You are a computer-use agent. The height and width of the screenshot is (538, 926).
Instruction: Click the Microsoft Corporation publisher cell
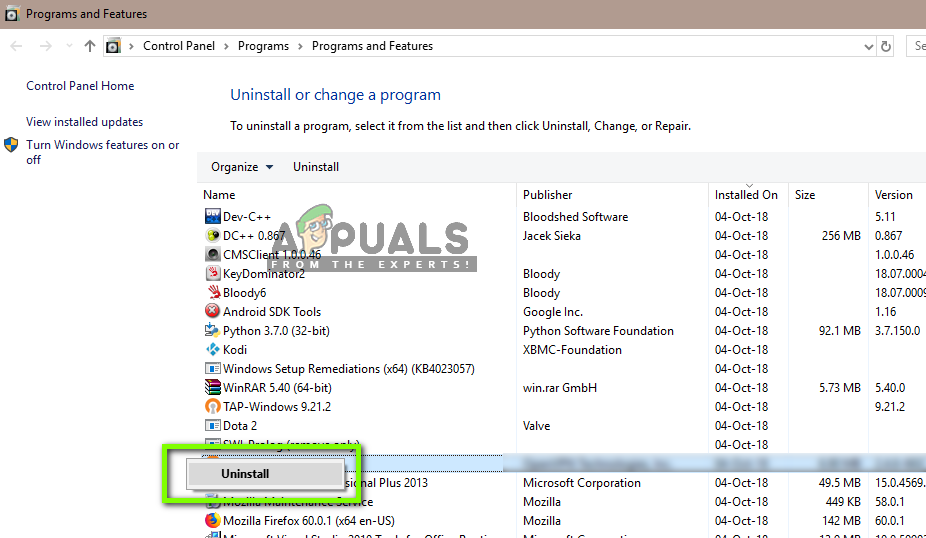click(582, 482)
